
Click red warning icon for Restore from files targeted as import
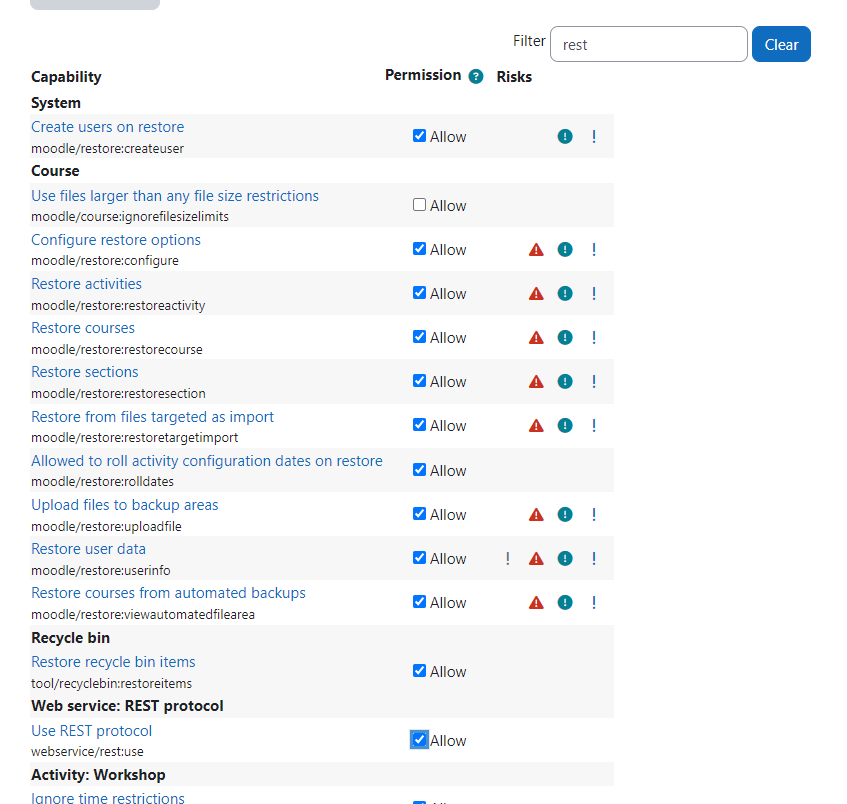pyautogui.click(x=536, y=426)
